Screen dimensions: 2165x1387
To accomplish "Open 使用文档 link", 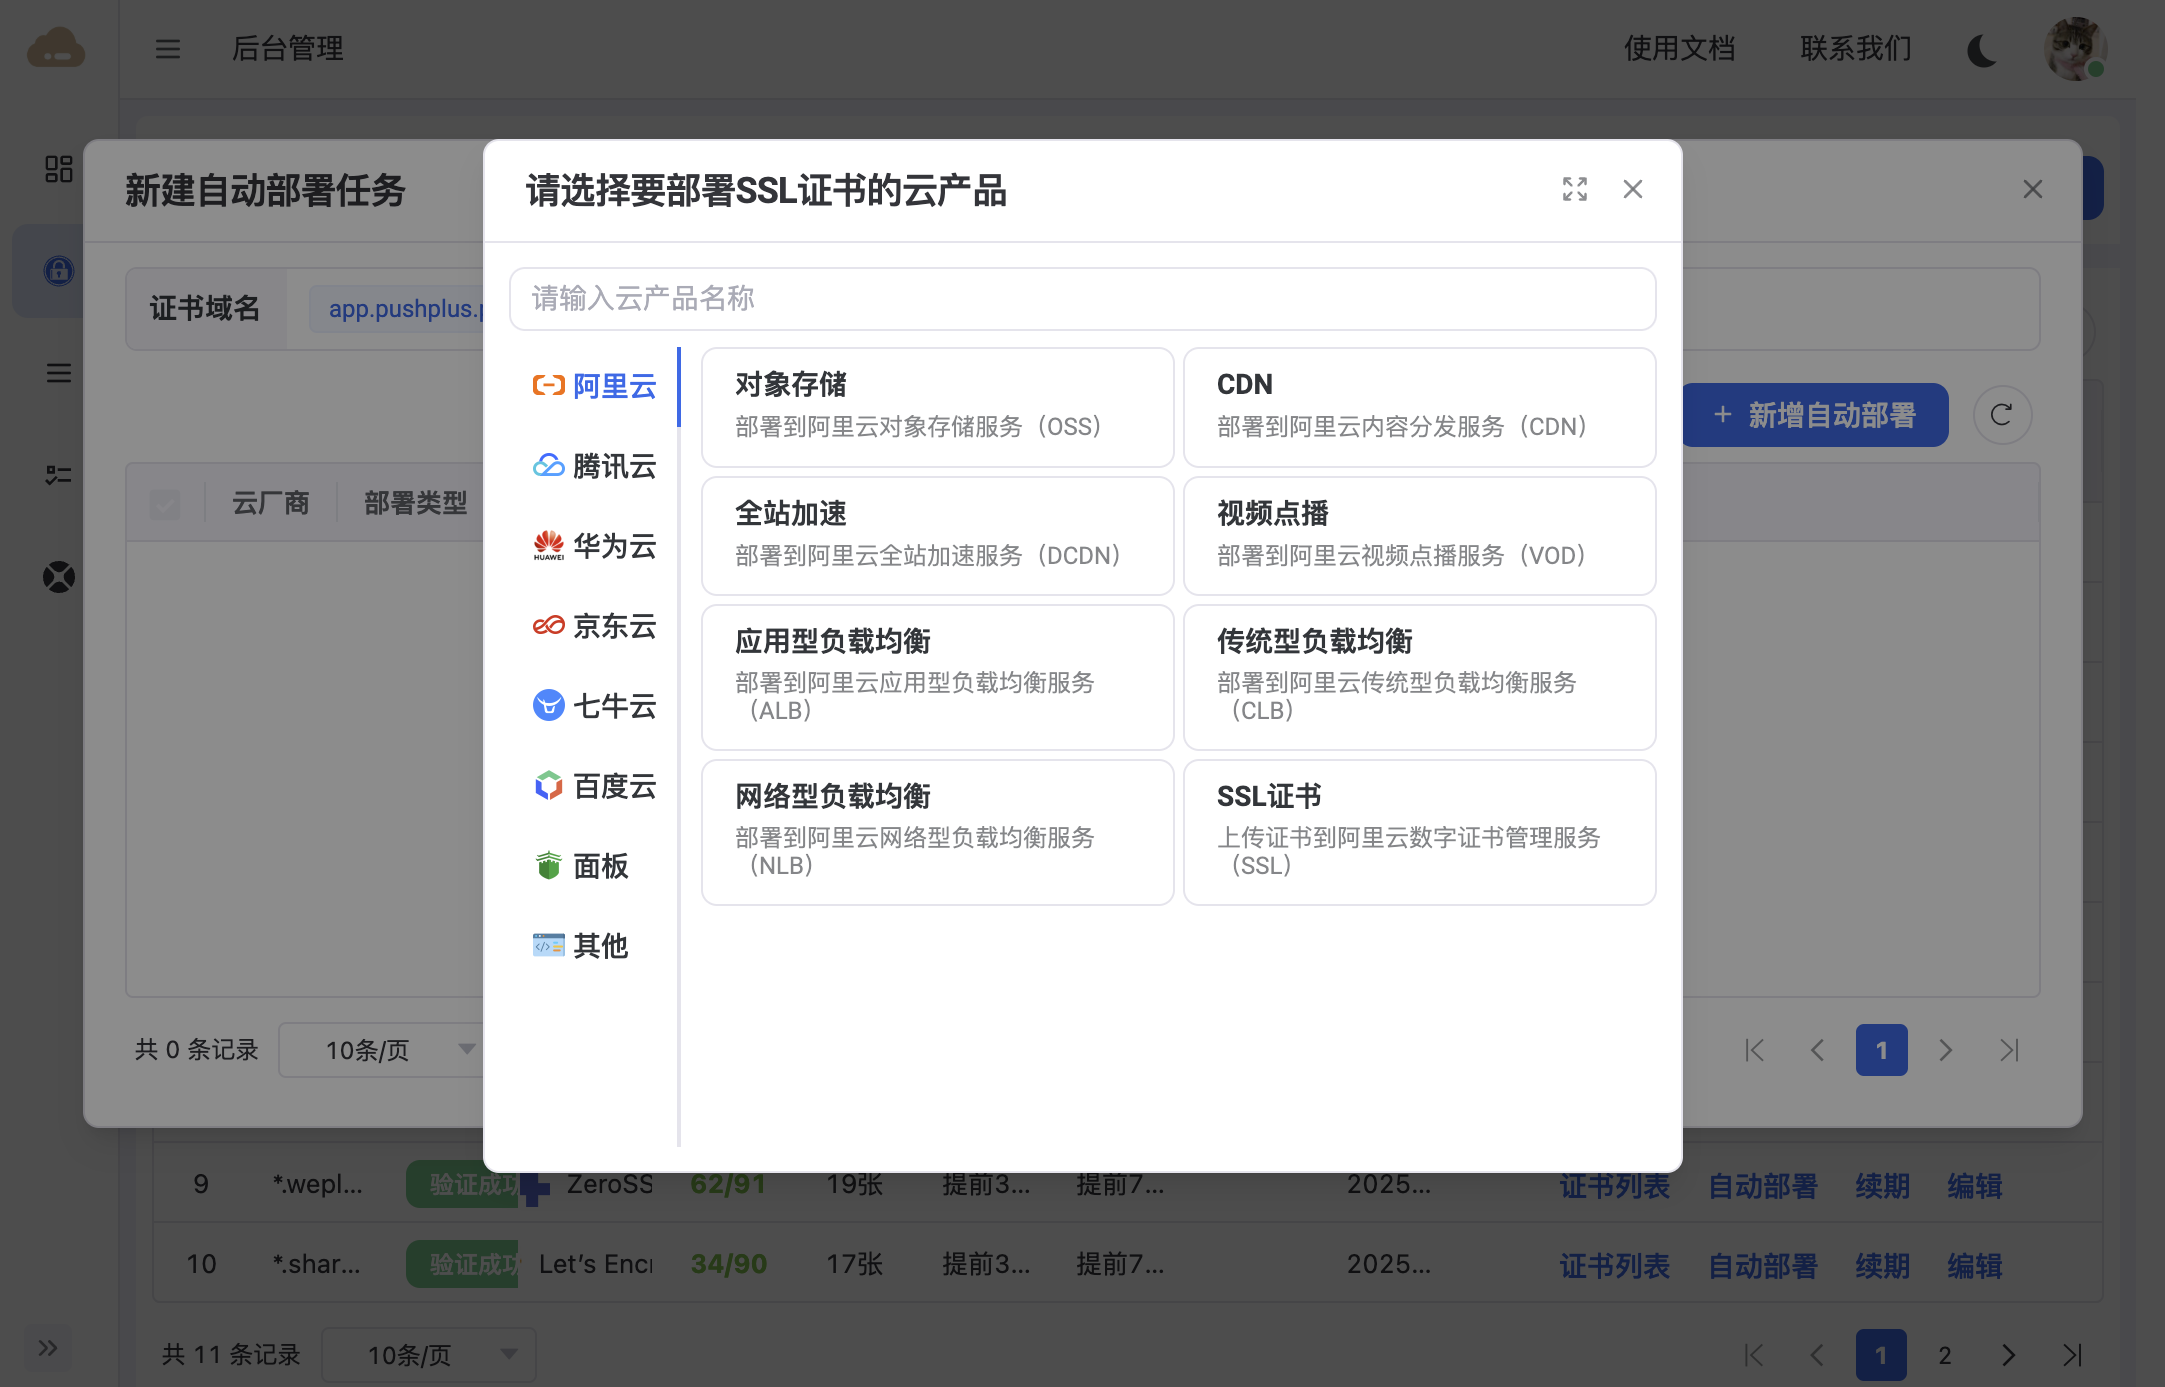I will coord(1679,48).
